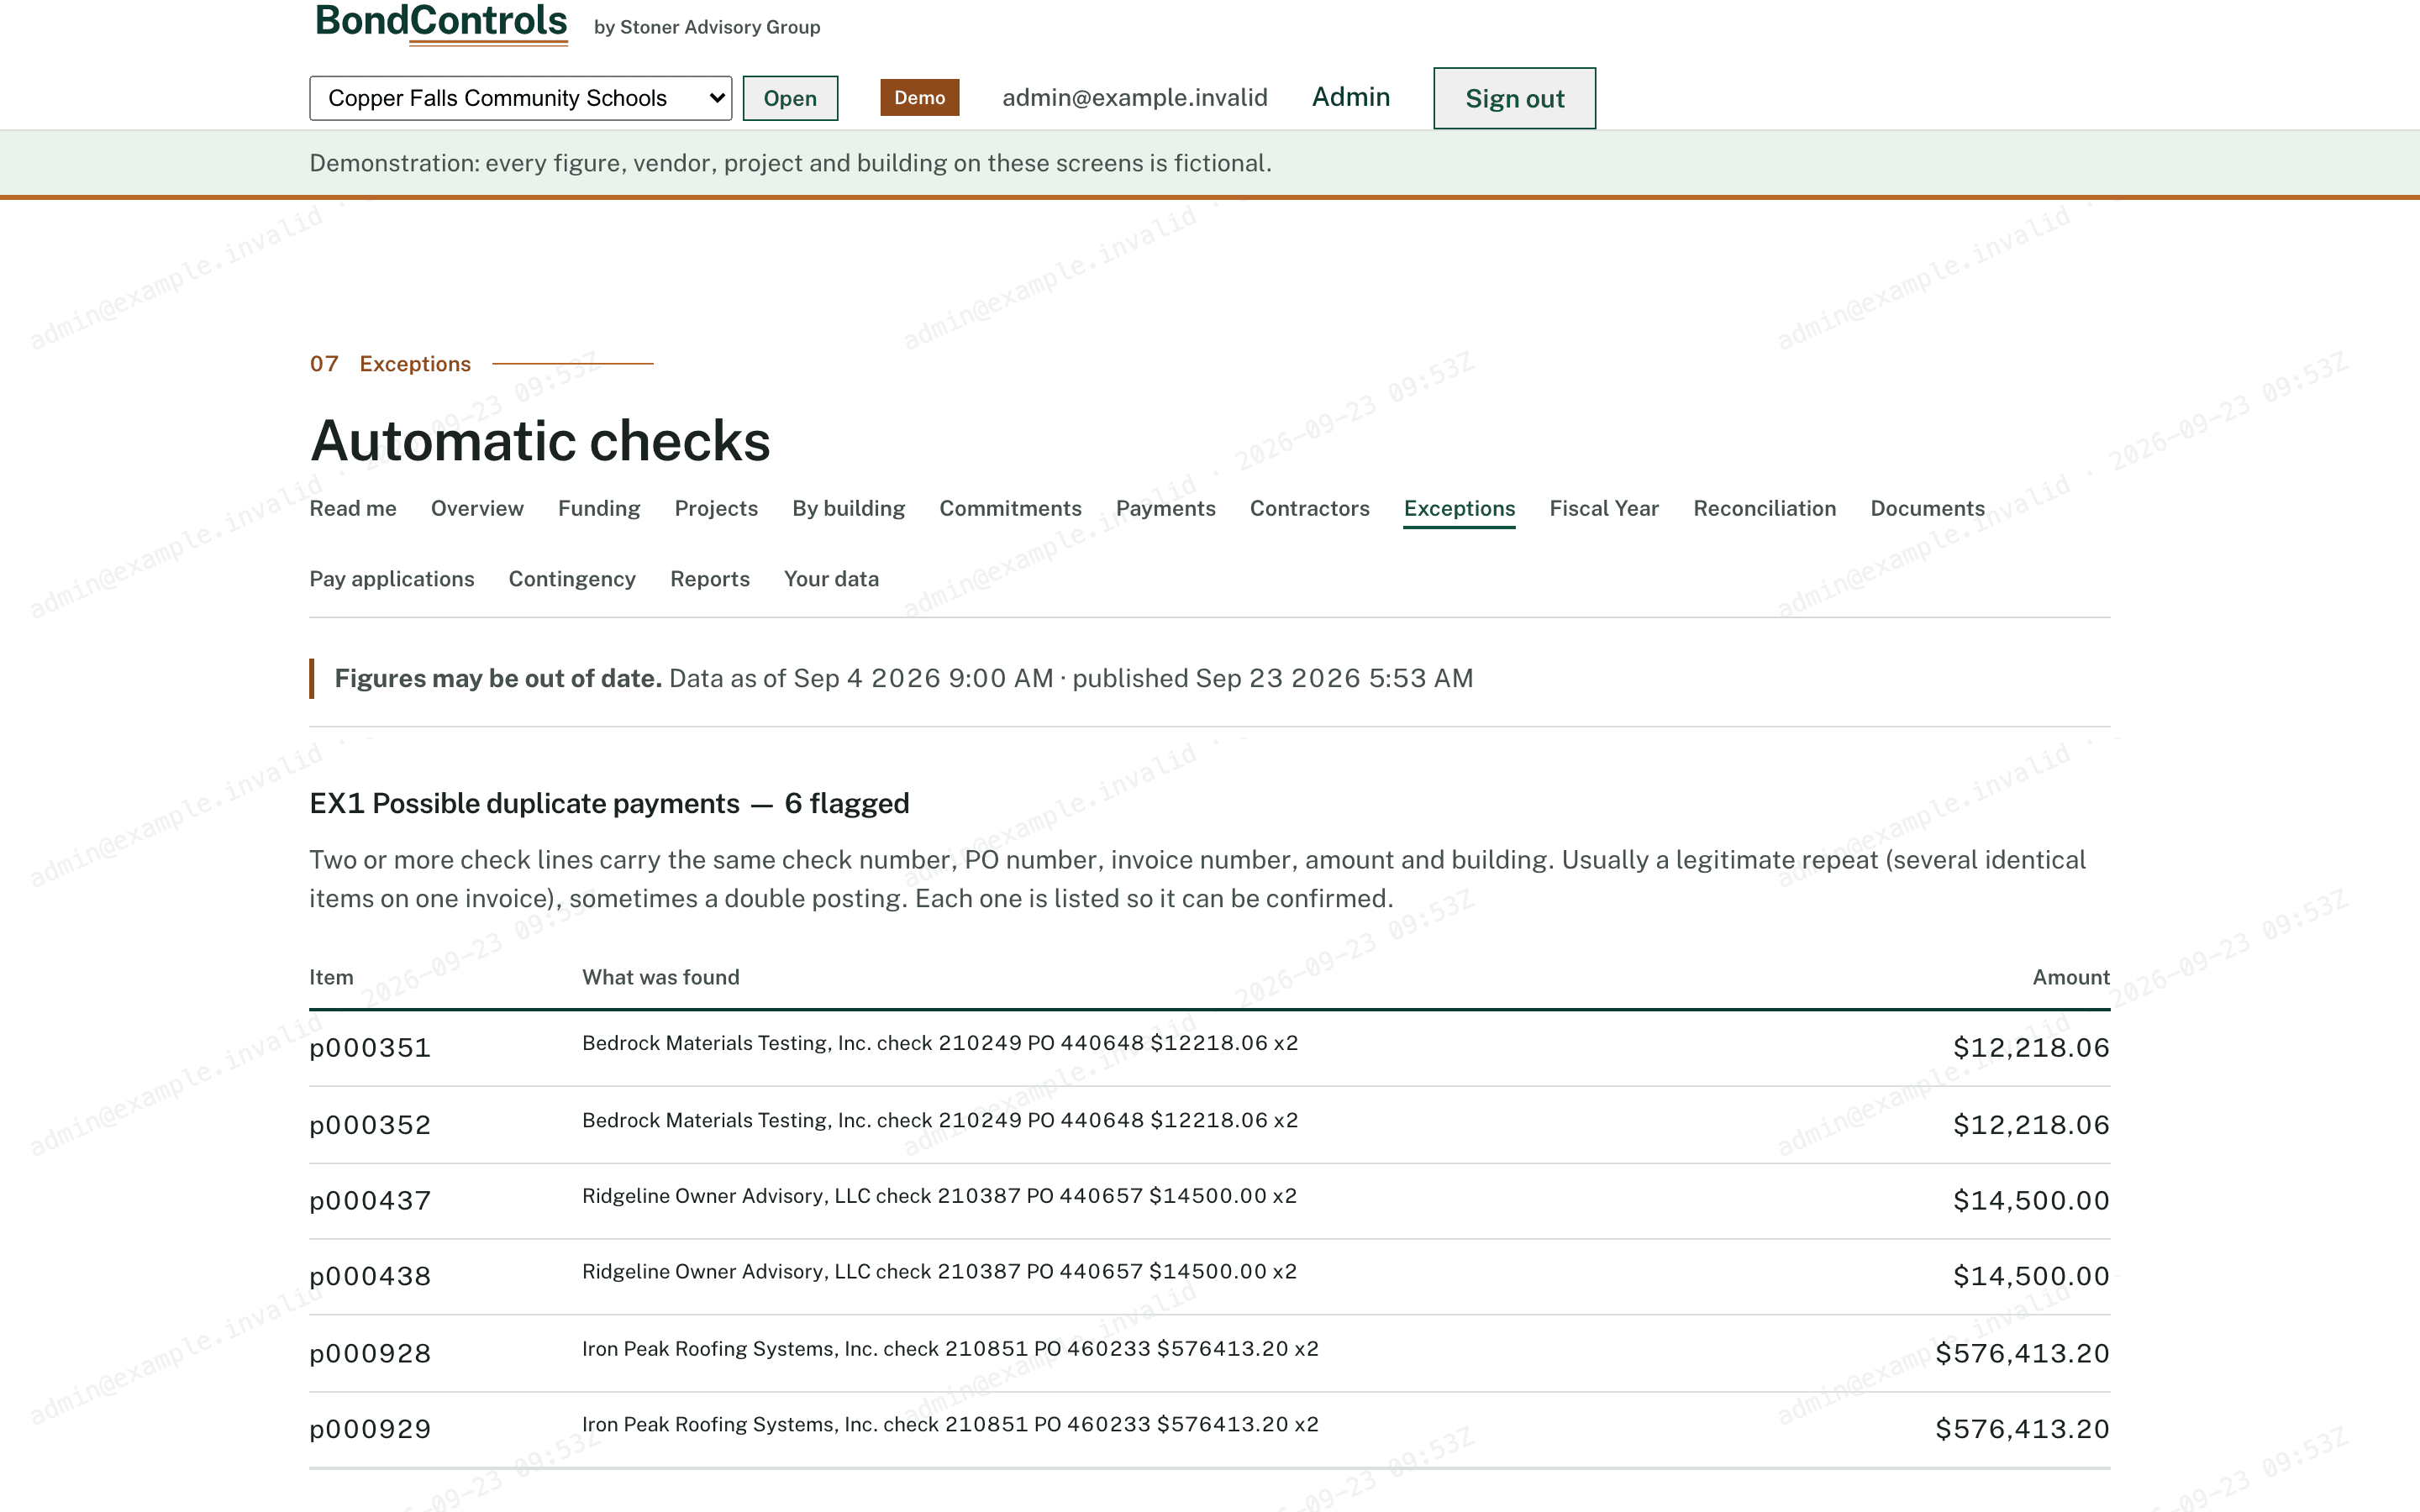Click the What was found column header
Viewport: 2420px width, 1512px height.
coord(661,977)
